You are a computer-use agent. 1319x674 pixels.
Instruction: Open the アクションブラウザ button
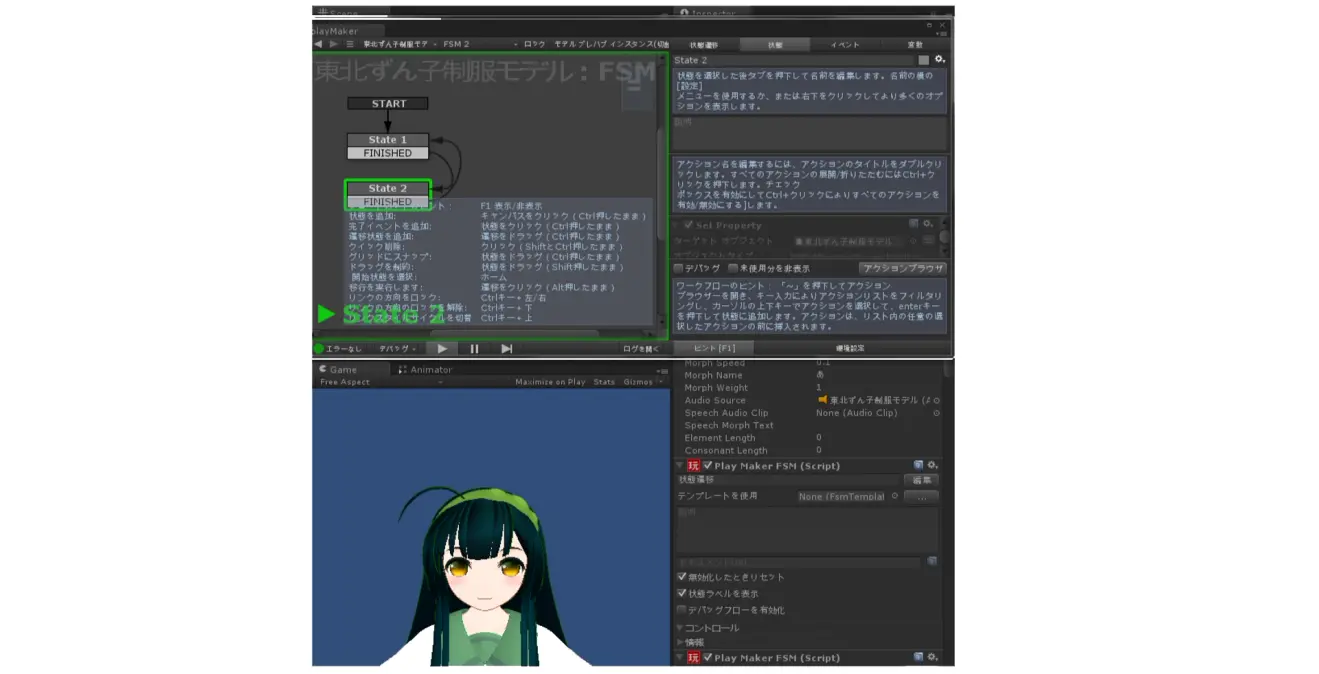903,269
